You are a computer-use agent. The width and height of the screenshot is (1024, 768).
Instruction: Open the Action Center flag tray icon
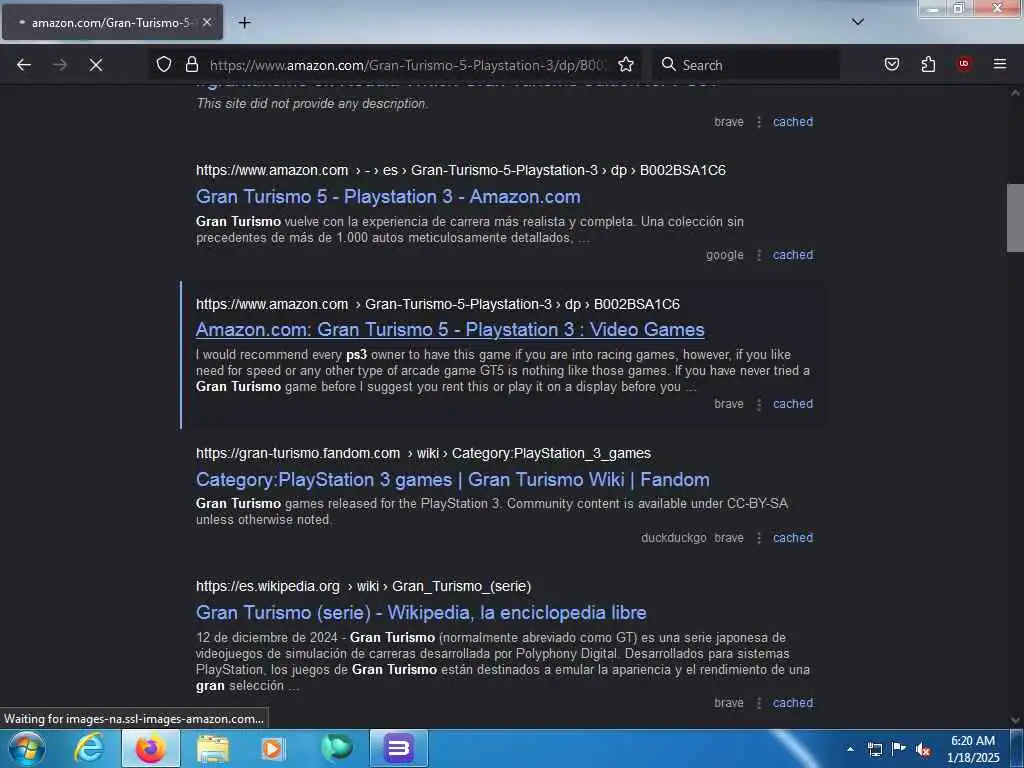click(899, 748)
